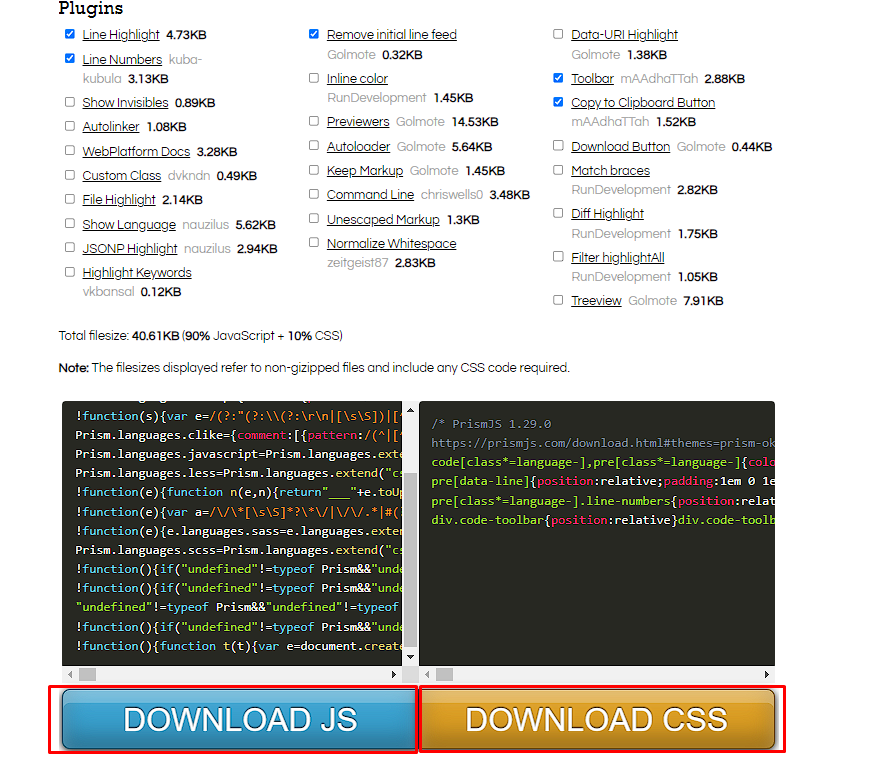The image size is (873, 768).
Task: Tick the Unescaped Markup checkbox
Action: 314,218
